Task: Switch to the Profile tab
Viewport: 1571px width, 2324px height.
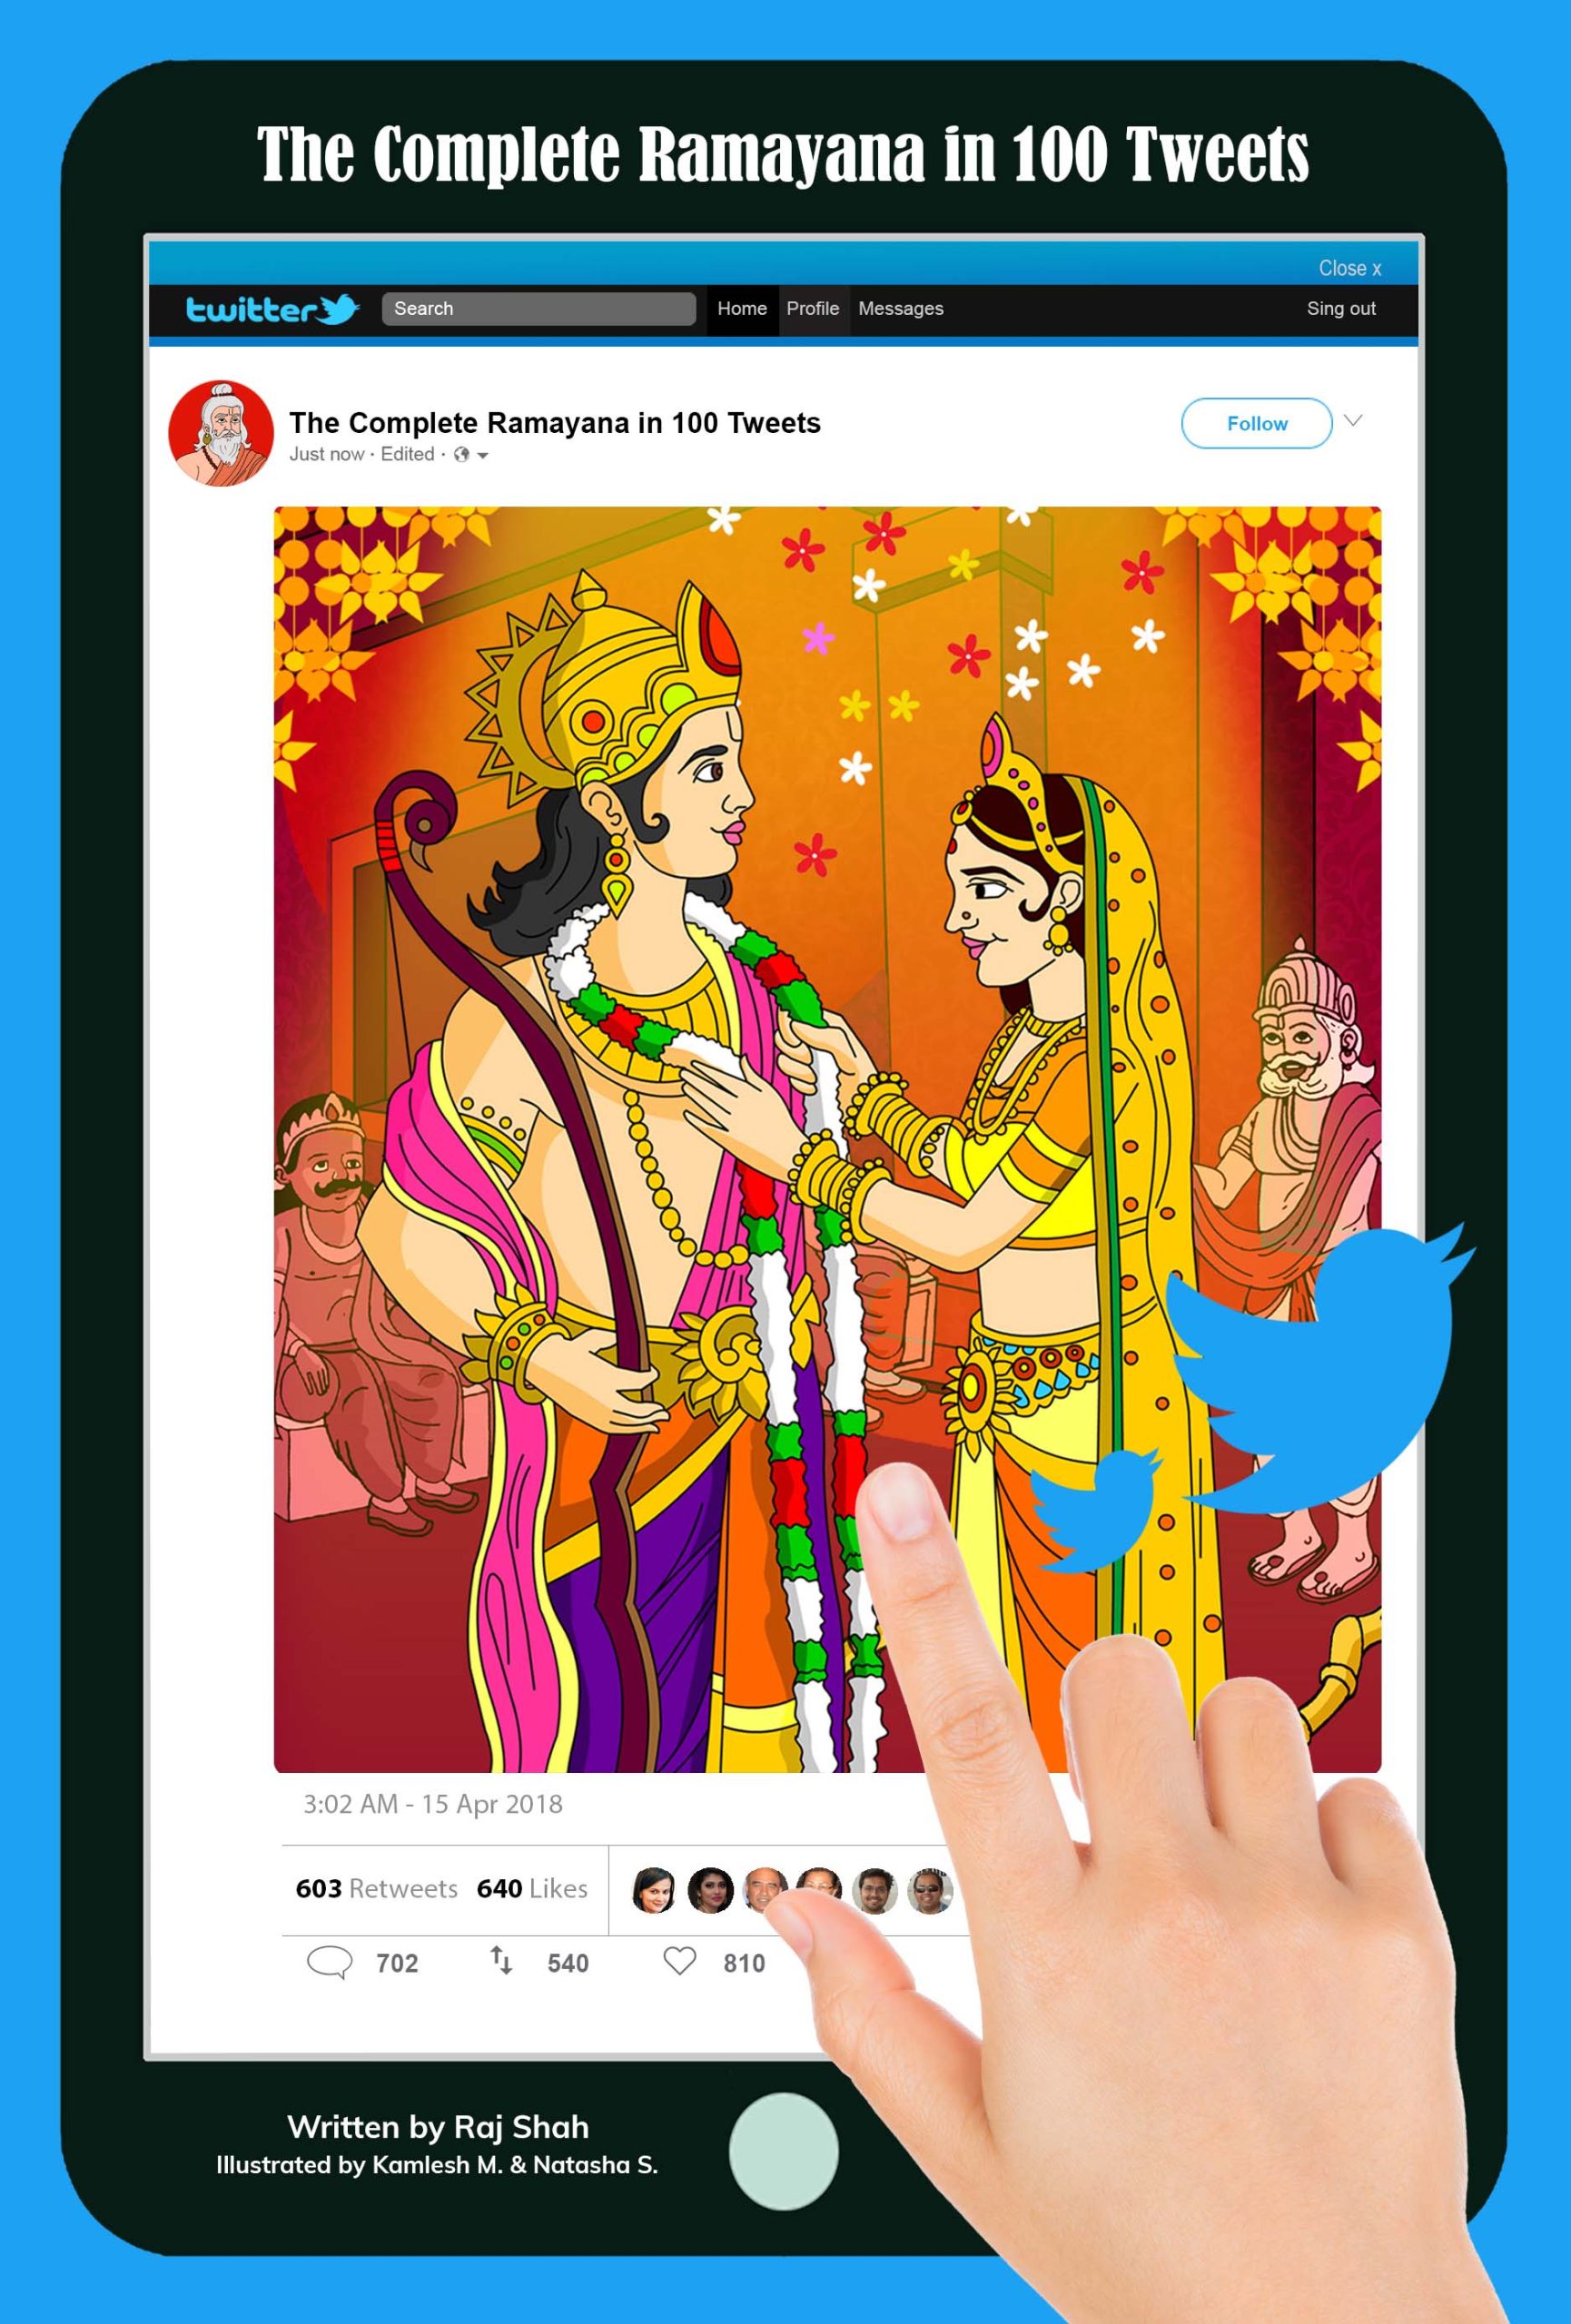Action: point(813,309)
